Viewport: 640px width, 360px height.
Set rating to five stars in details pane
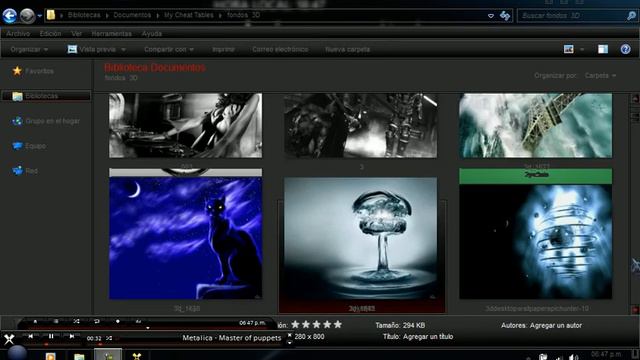338,324
